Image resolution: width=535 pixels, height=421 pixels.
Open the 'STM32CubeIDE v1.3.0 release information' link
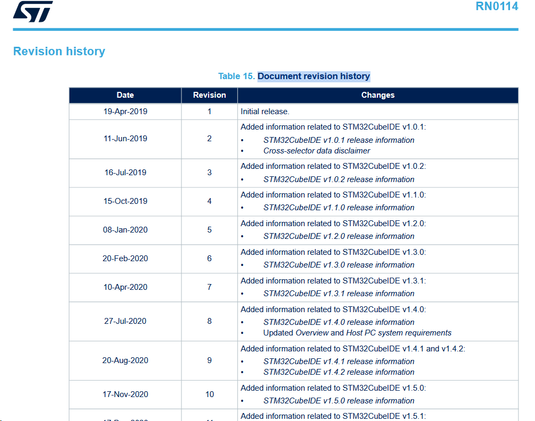[339, 265]
